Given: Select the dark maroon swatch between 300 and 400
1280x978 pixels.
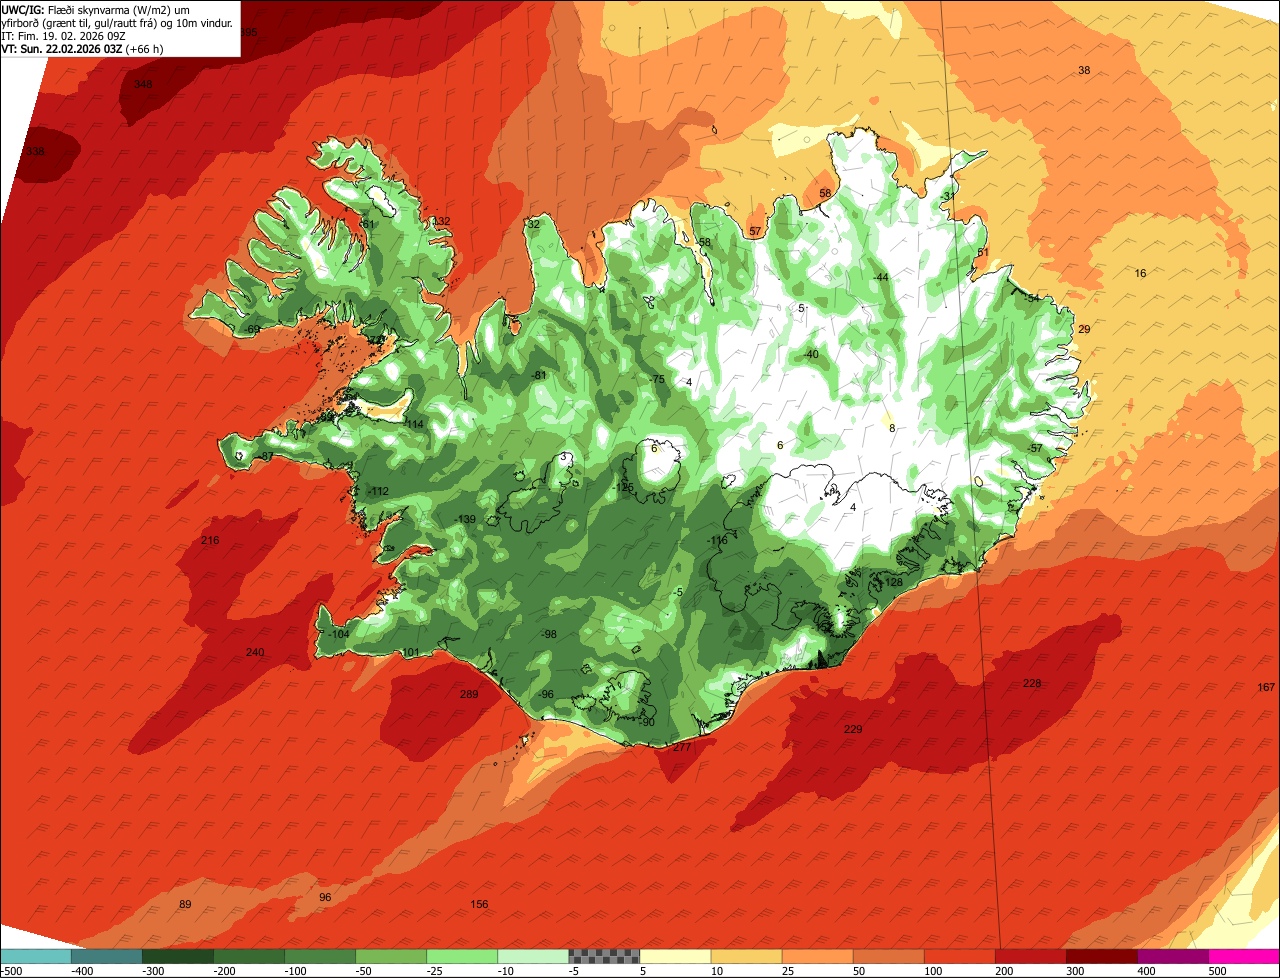Looking at the screenshot, I should (x=1101, y=956).
